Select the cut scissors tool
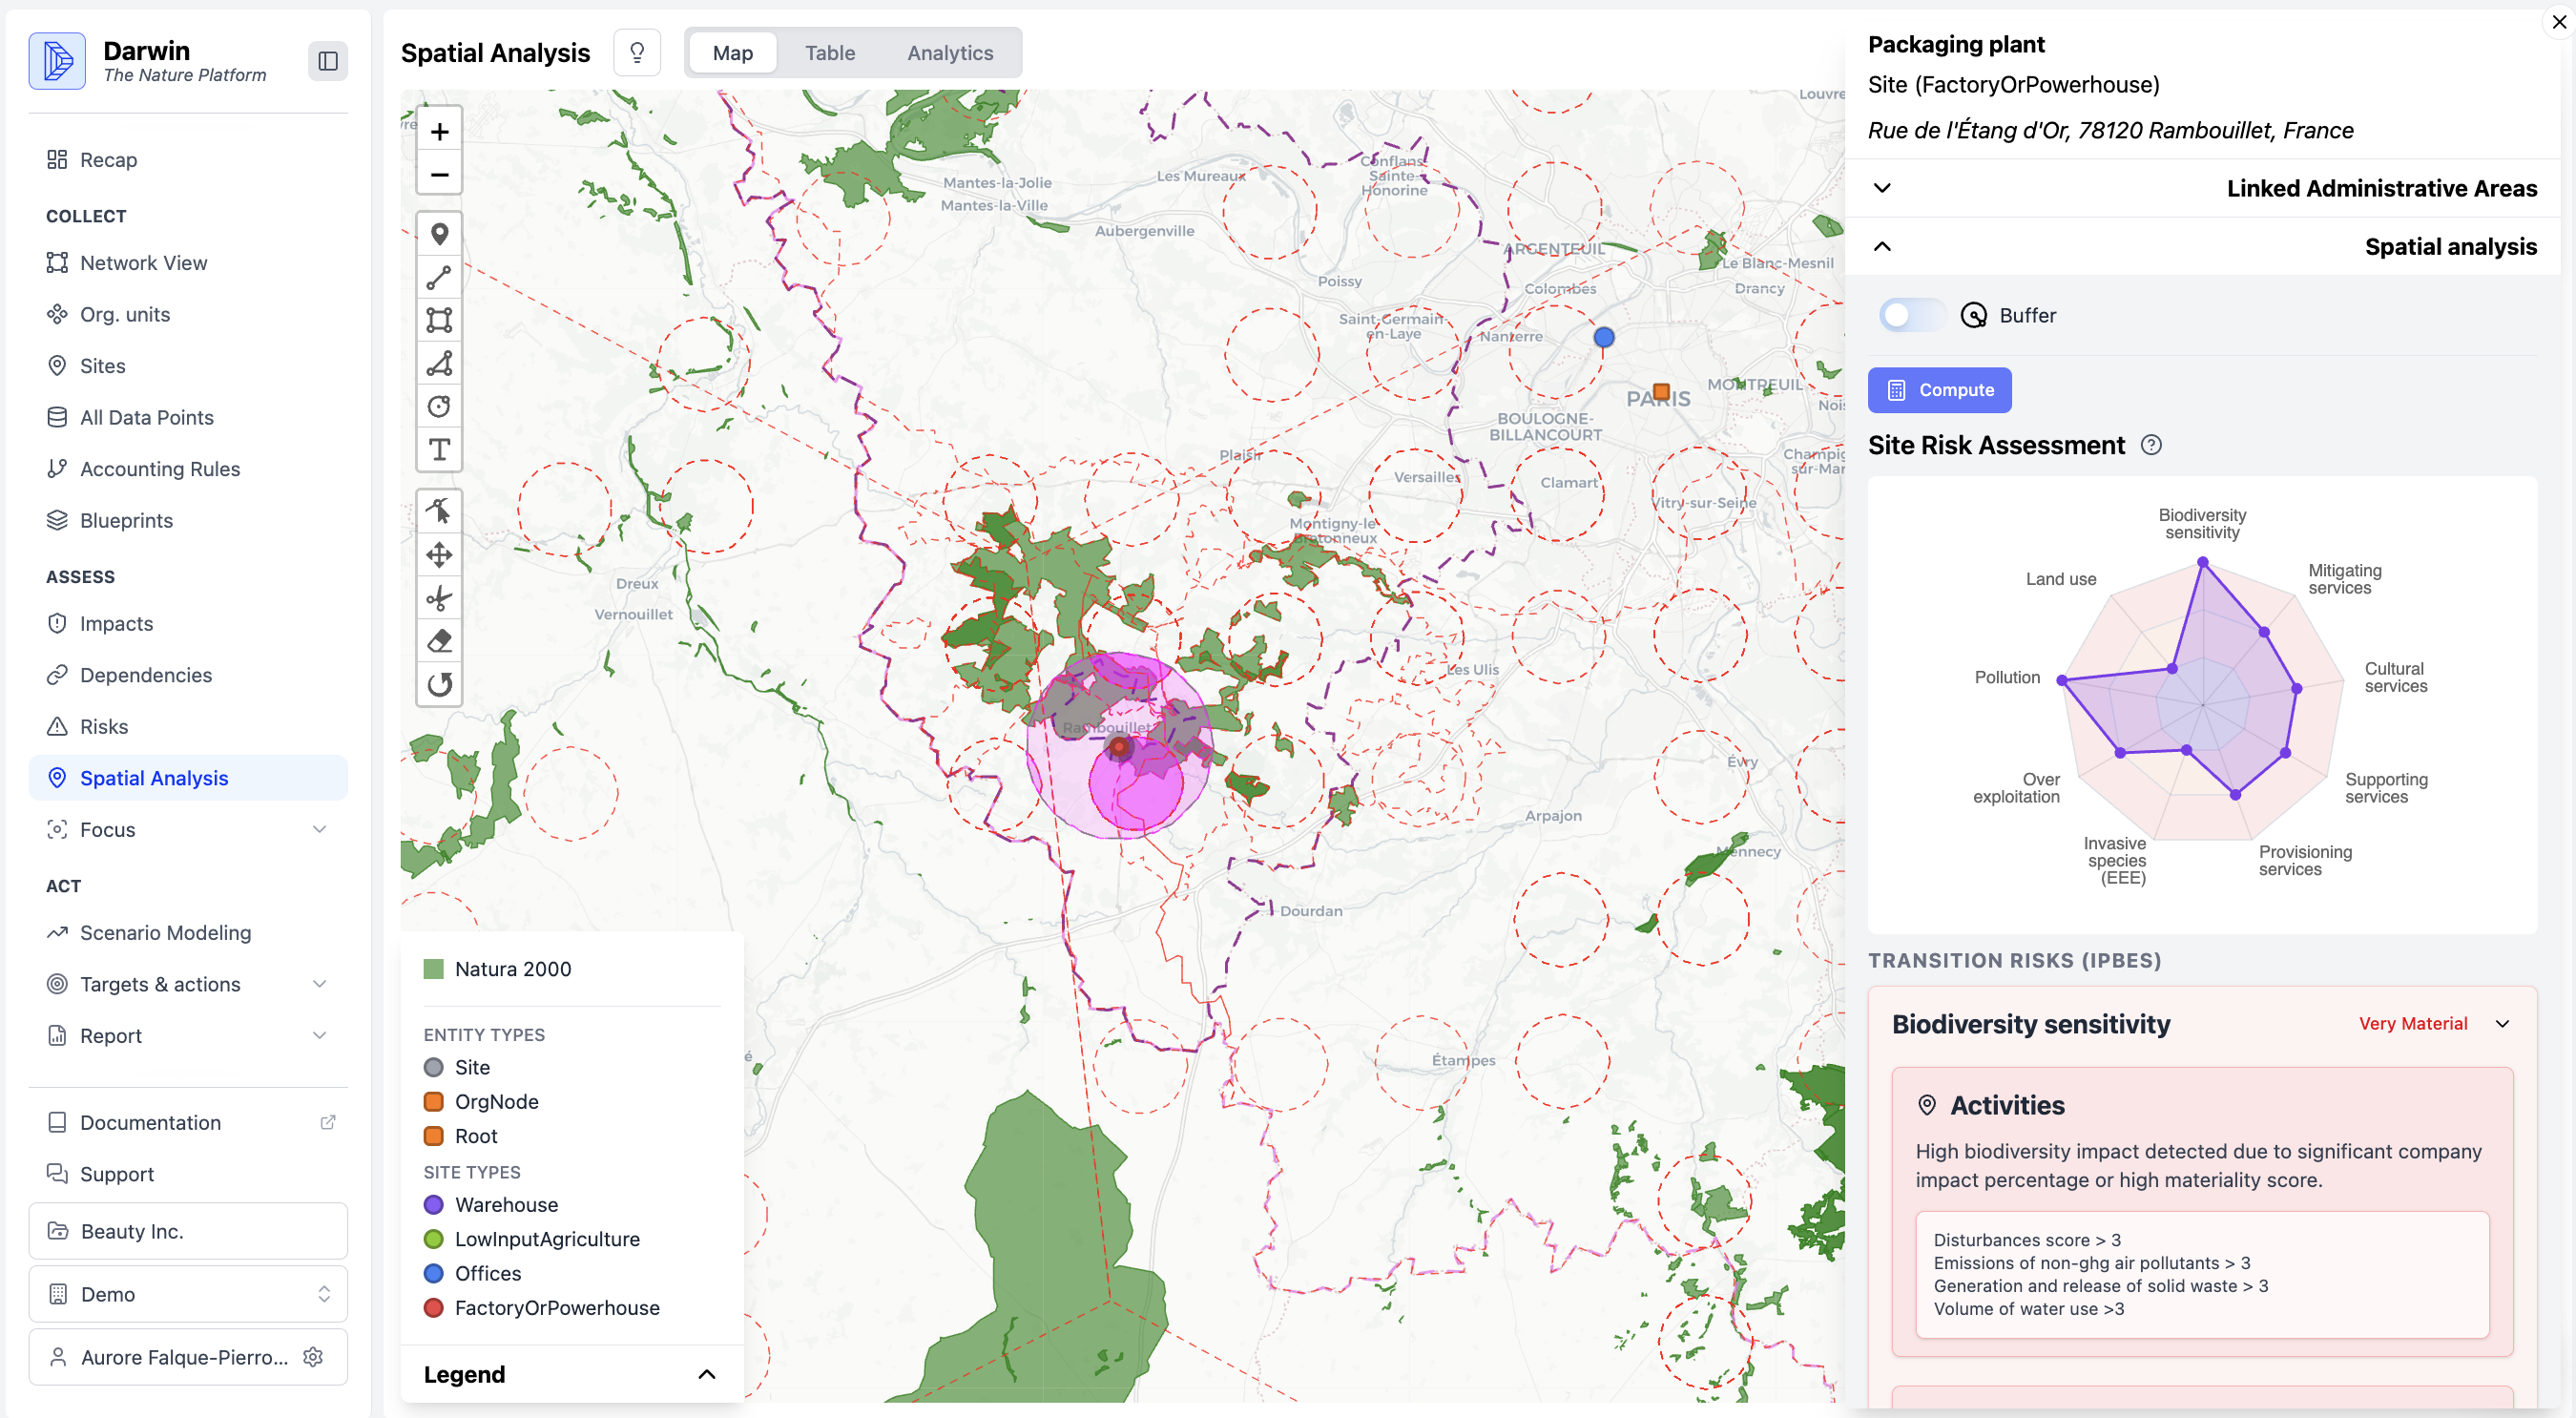 [439, 598]
